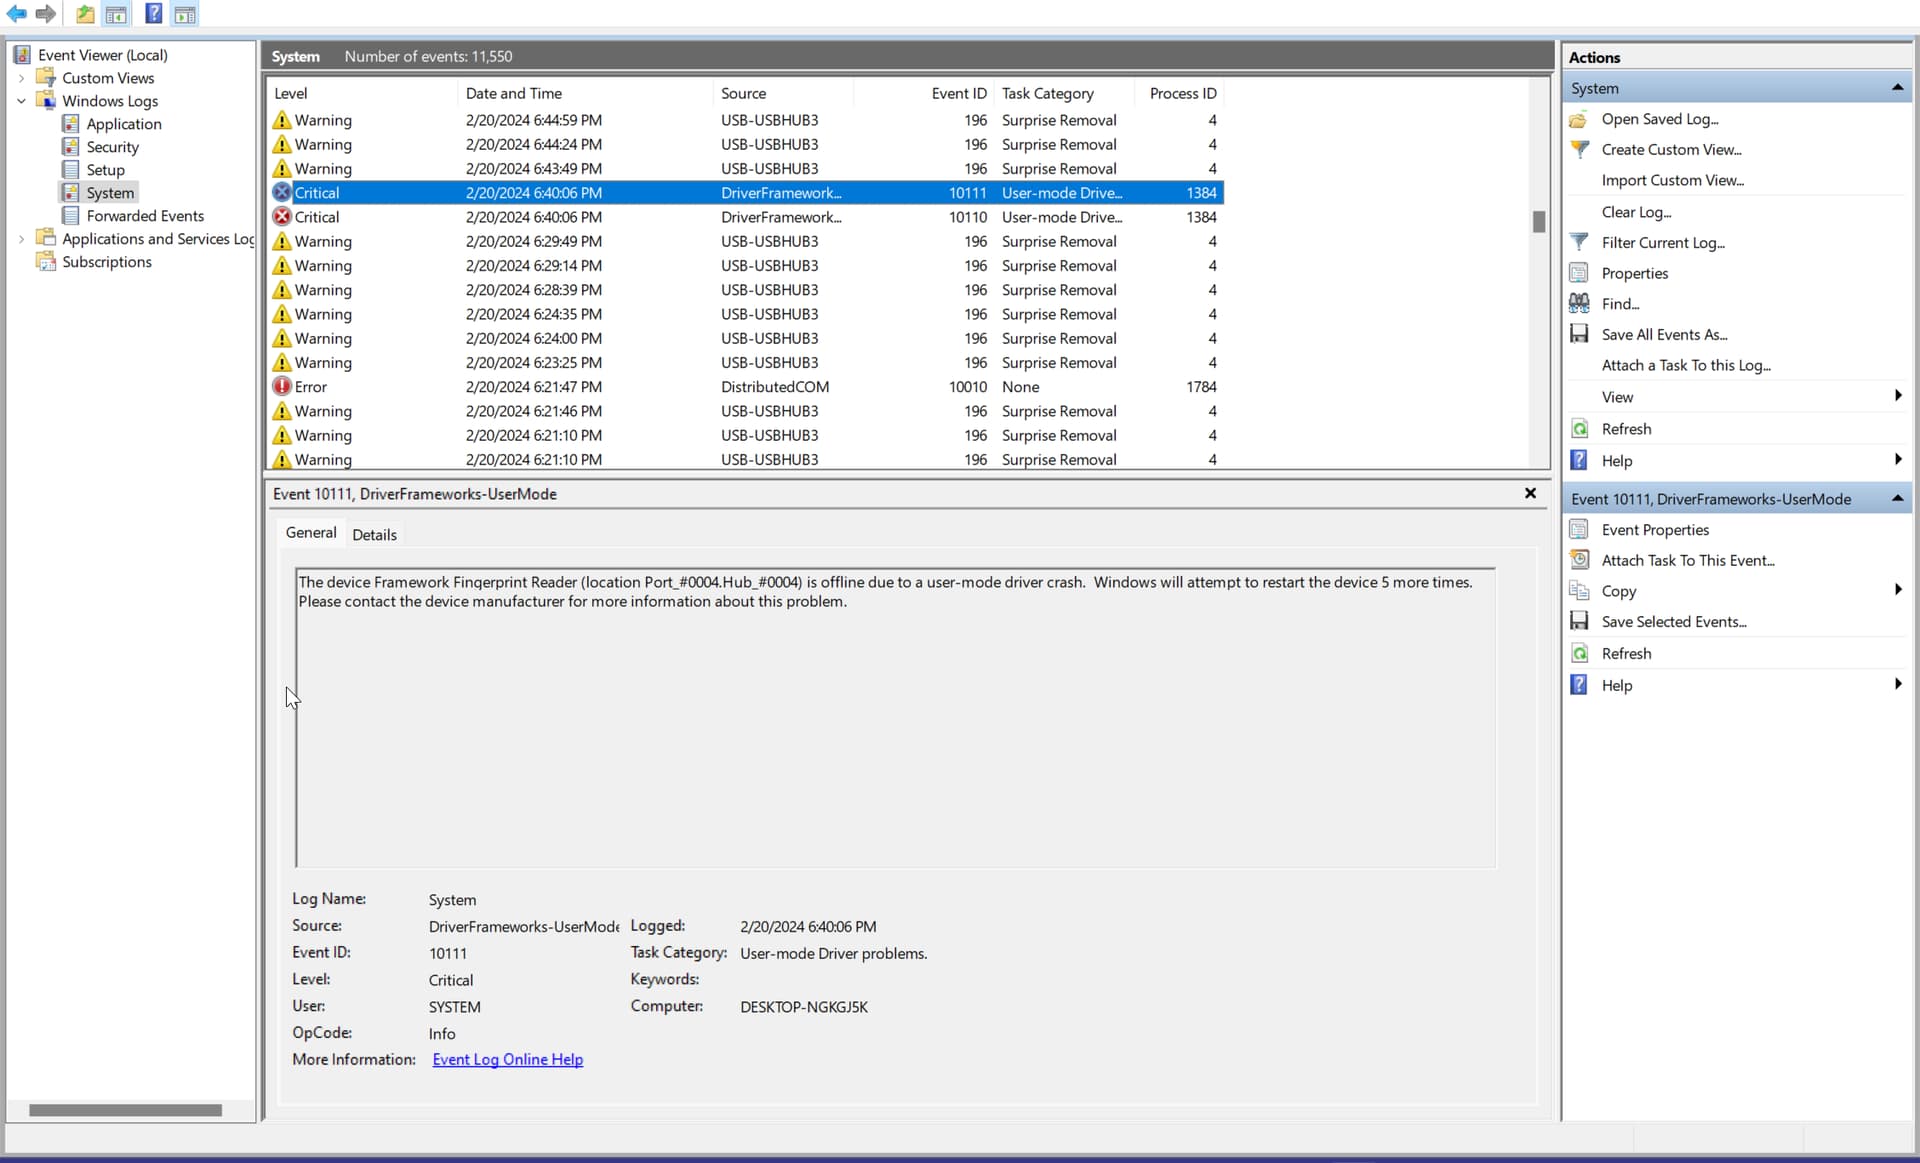Viewport: 1920px width, 1163px height.
Task: Switch to the Details tab
Action: tap(374, 534)
